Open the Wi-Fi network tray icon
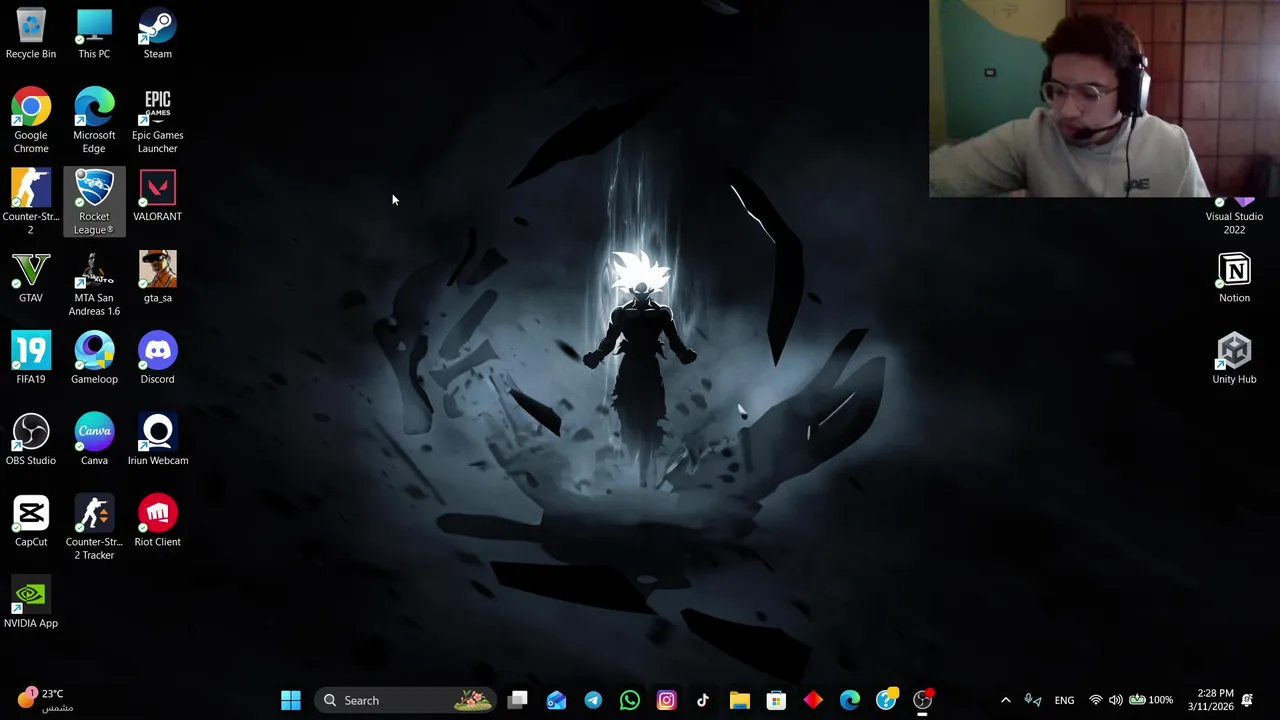The image size is (1280, 720). [x=1096, y=700]
